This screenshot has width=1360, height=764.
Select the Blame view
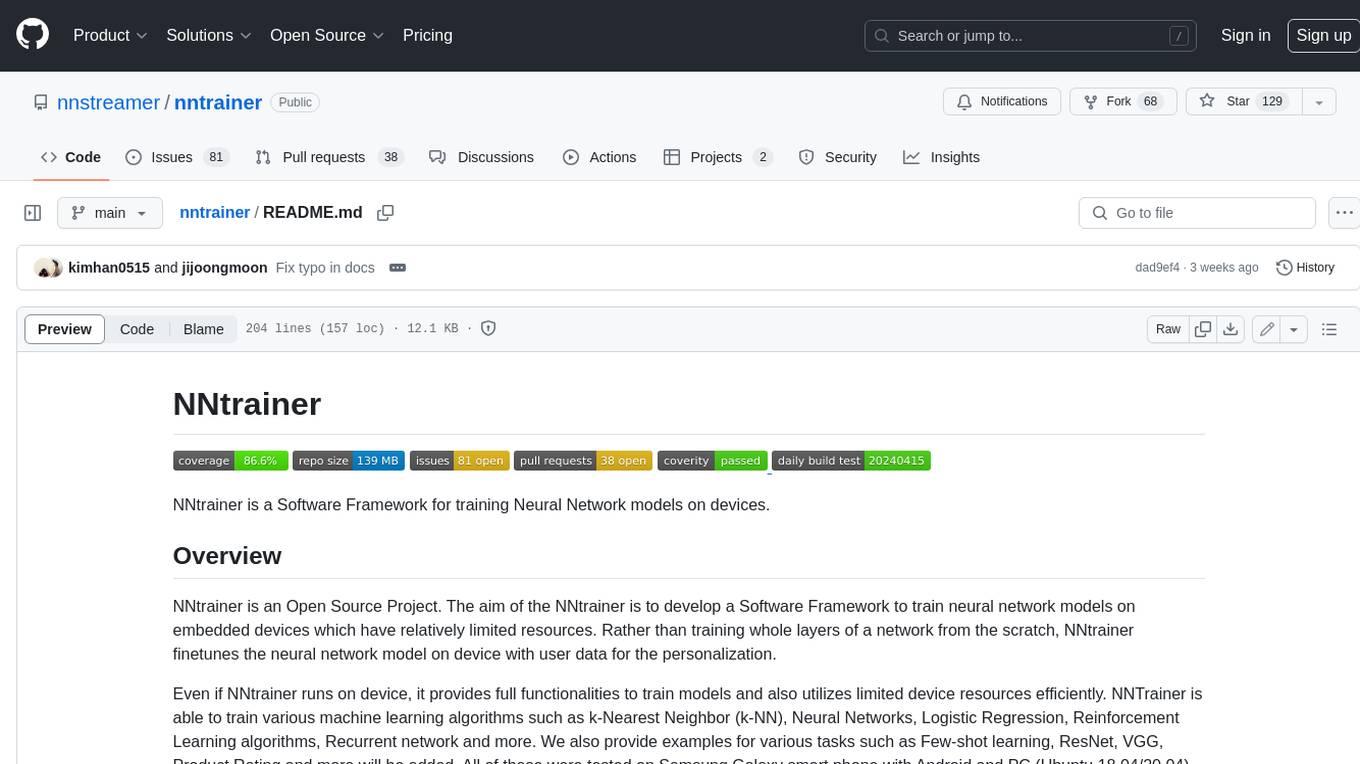coord(203,329)
